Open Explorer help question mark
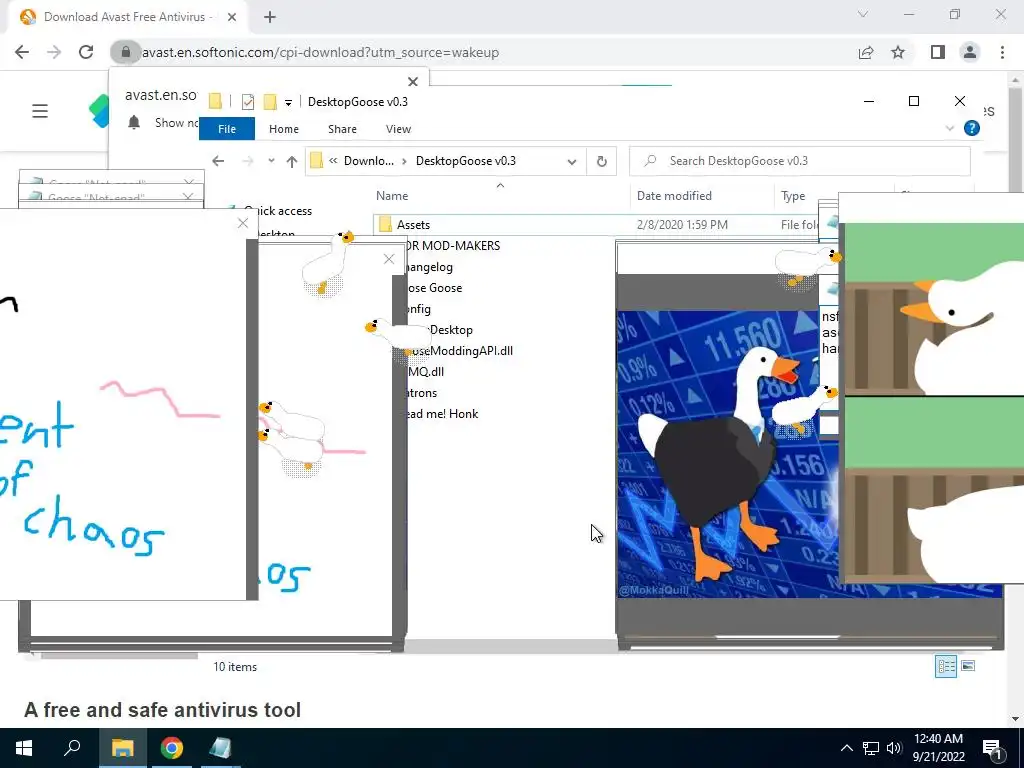 (972, 129)
